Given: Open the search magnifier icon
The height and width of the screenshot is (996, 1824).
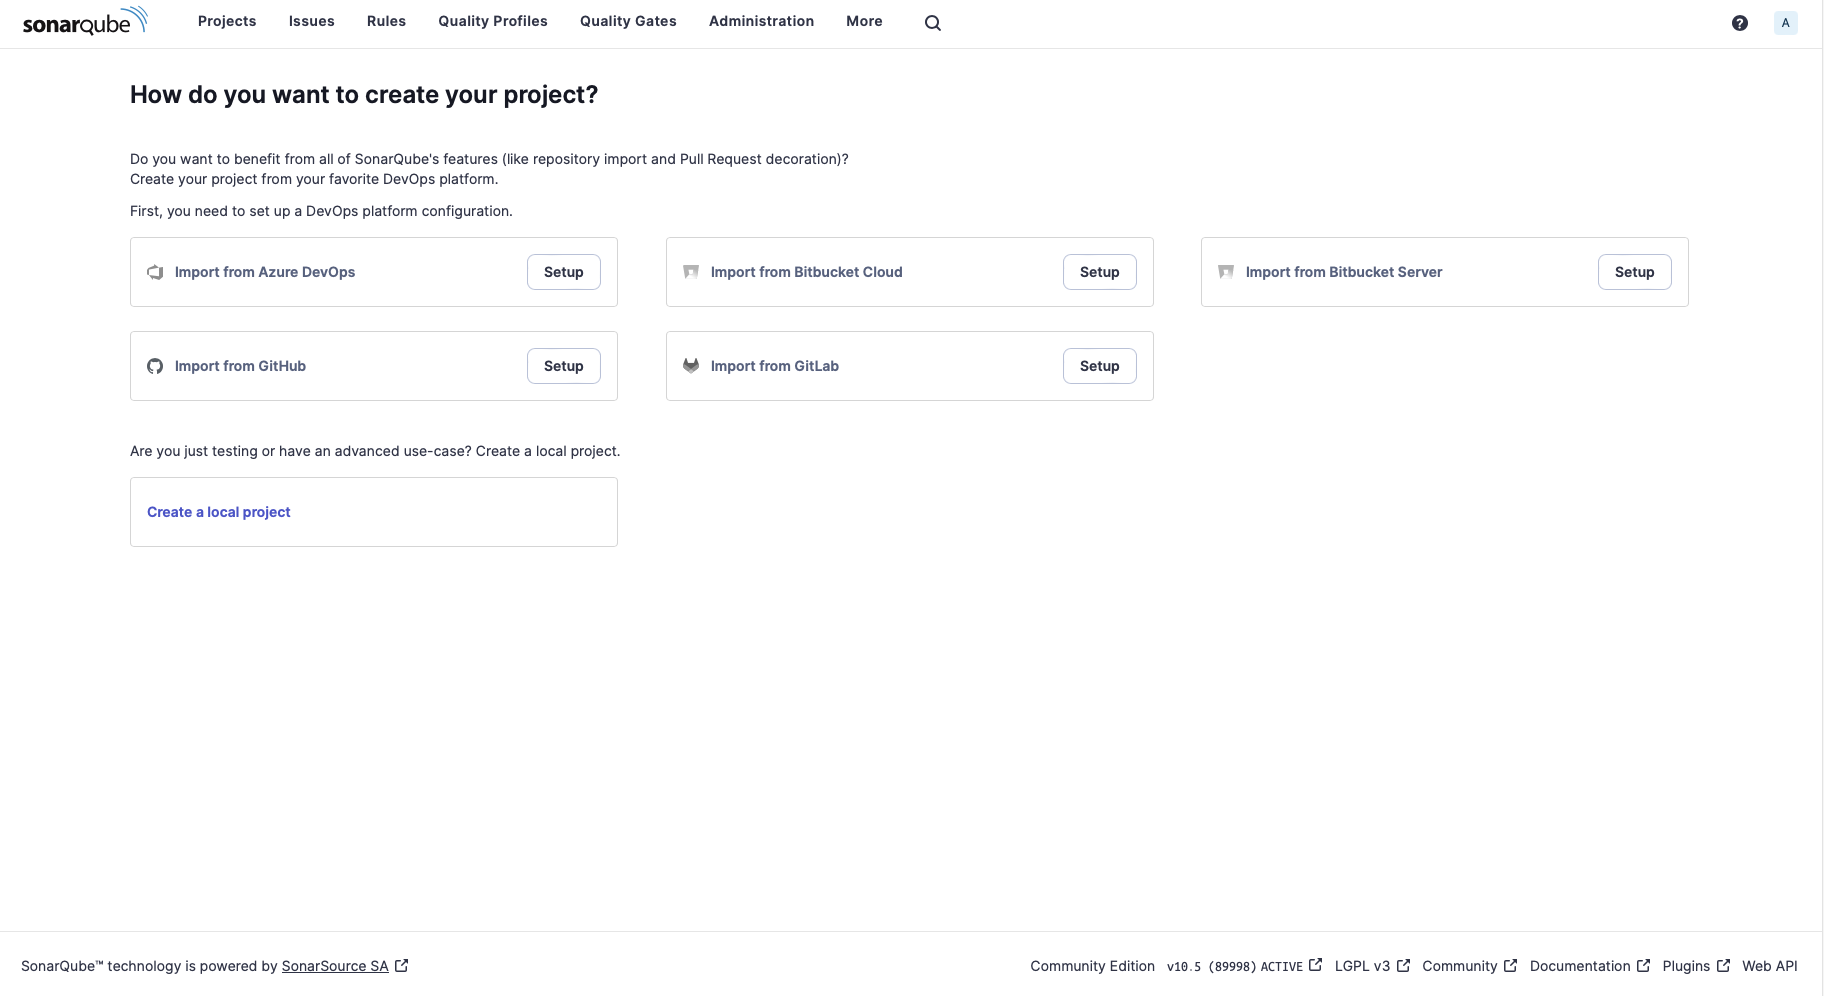Looking at the screenshot, I should [x=933, y=23].
